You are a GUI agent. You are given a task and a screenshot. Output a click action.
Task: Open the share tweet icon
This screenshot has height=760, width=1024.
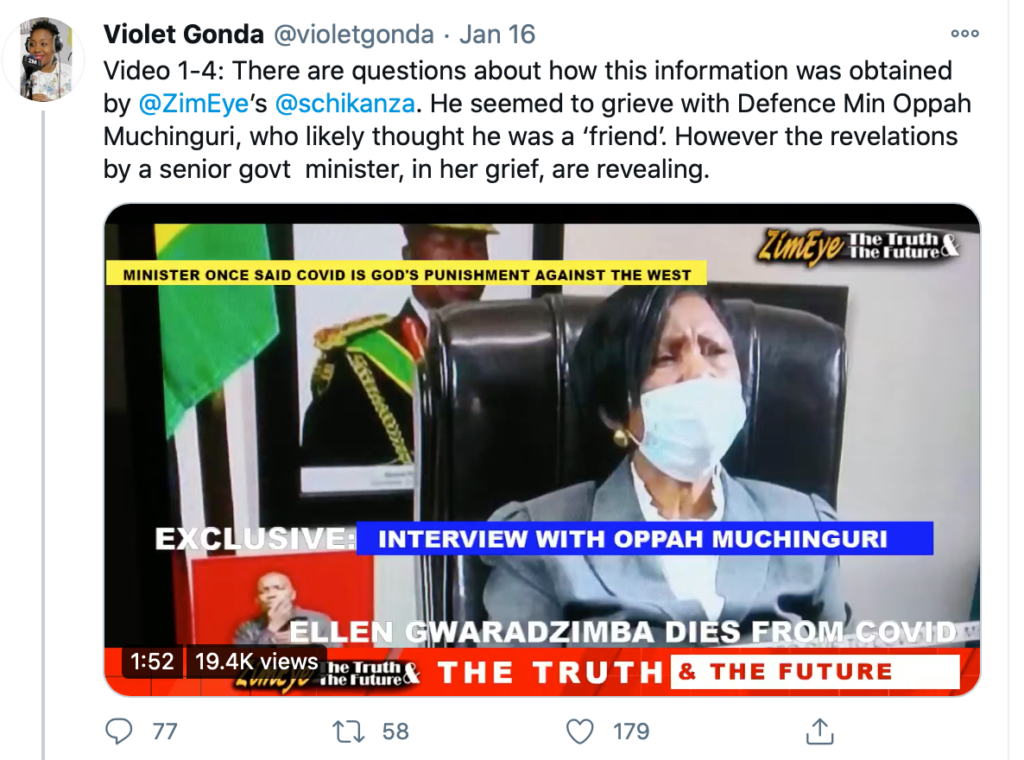pos(820,731)
